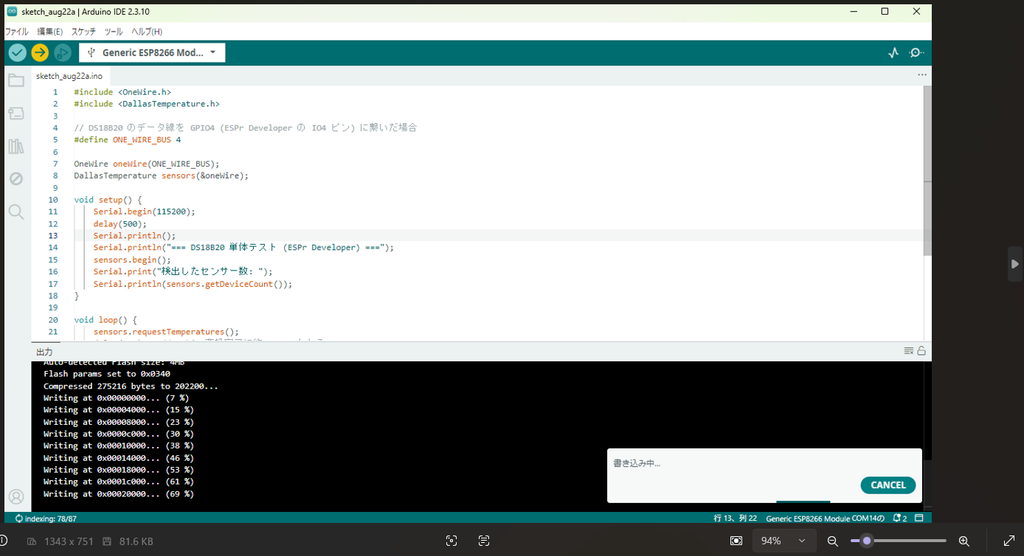Click the 81.6 KB file size text
The image size is (1024, 556).
point(136,542)
